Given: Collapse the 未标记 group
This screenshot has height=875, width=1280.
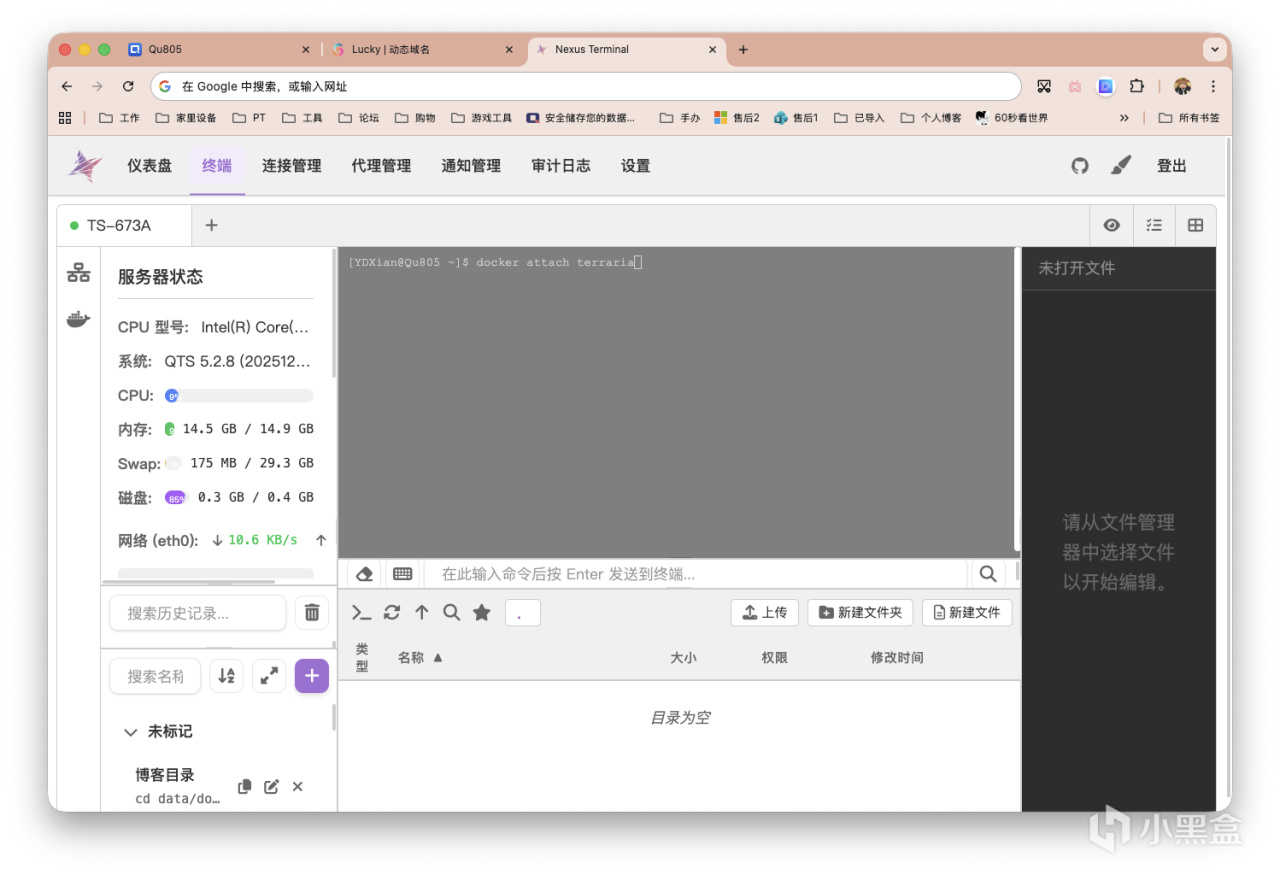Looking at the screenshot, I should pyautogui.click(x=130, y=732).
